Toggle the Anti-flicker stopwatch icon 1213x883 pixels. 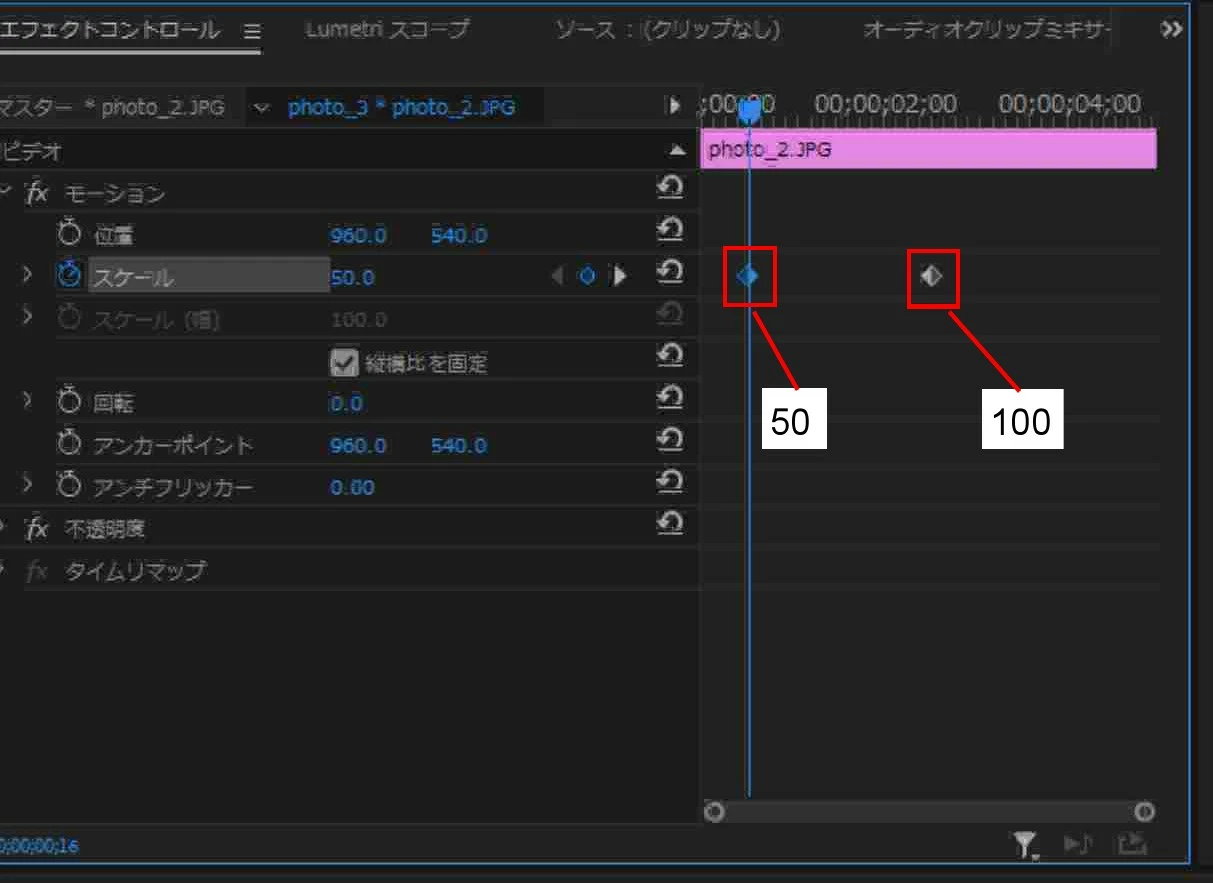pyautogui.click(x=68, y=487)
